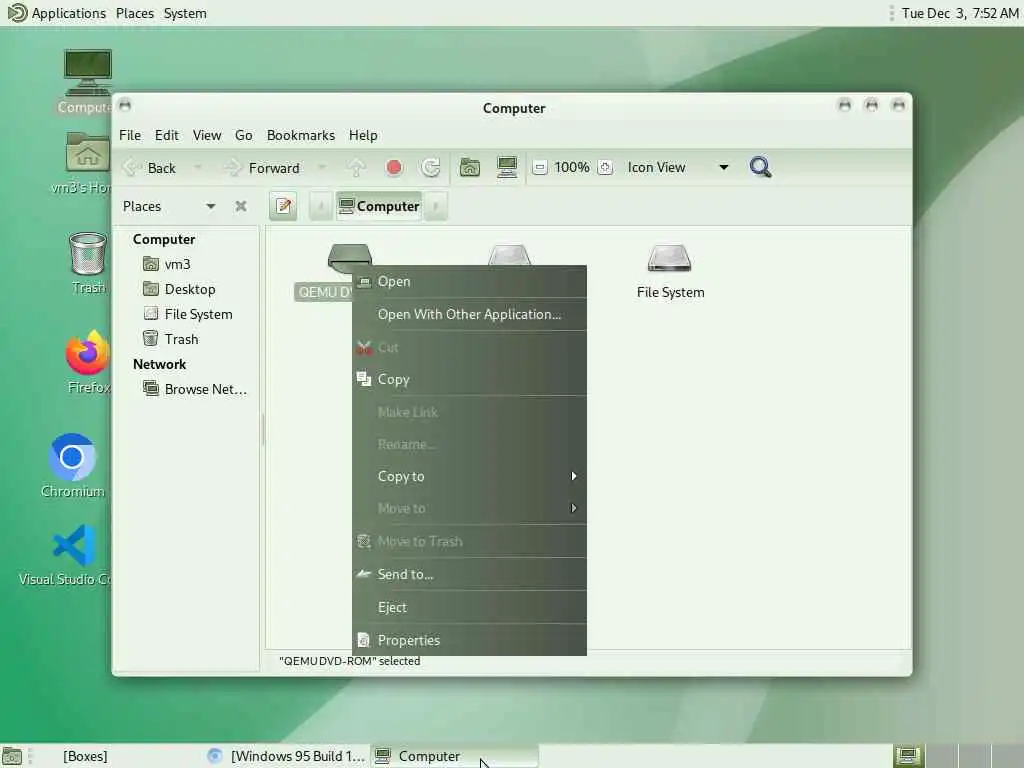Click the Computer taskbar button
This screenshot has height=768, width=1024.
455,756
